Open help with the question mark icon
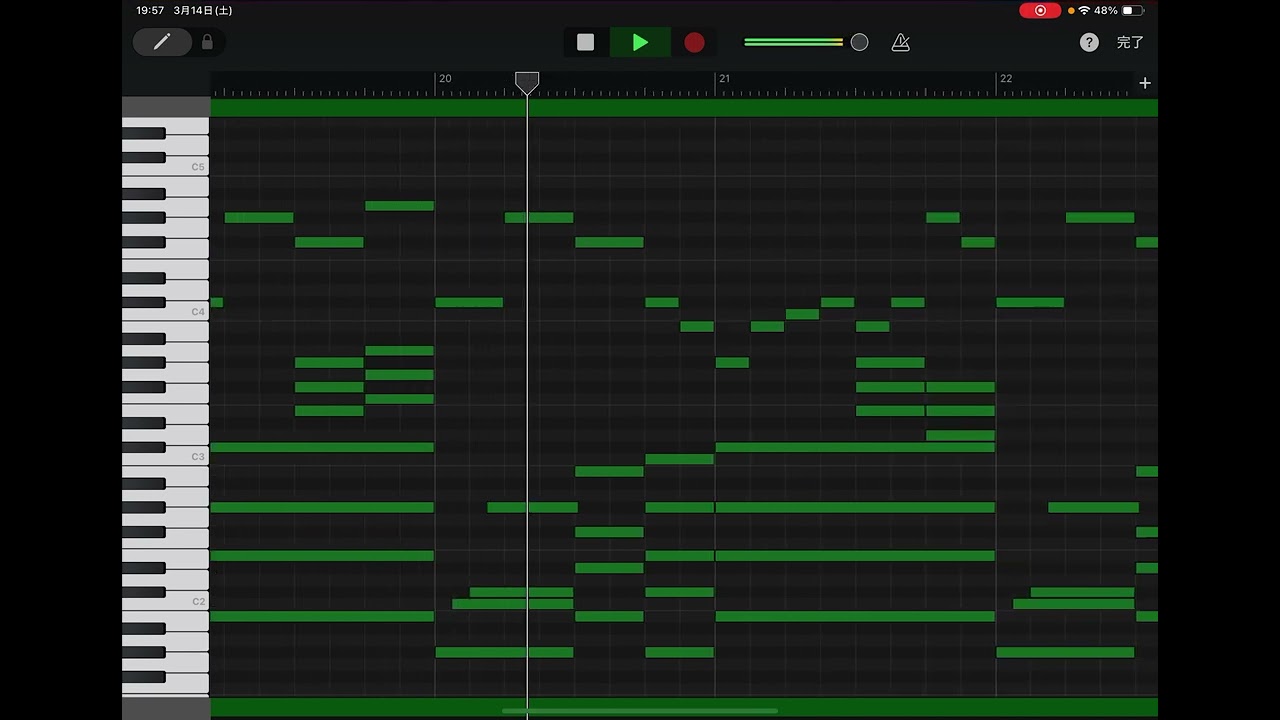Viewport: 1280px width, 720px height. (x=1089, y=42)
